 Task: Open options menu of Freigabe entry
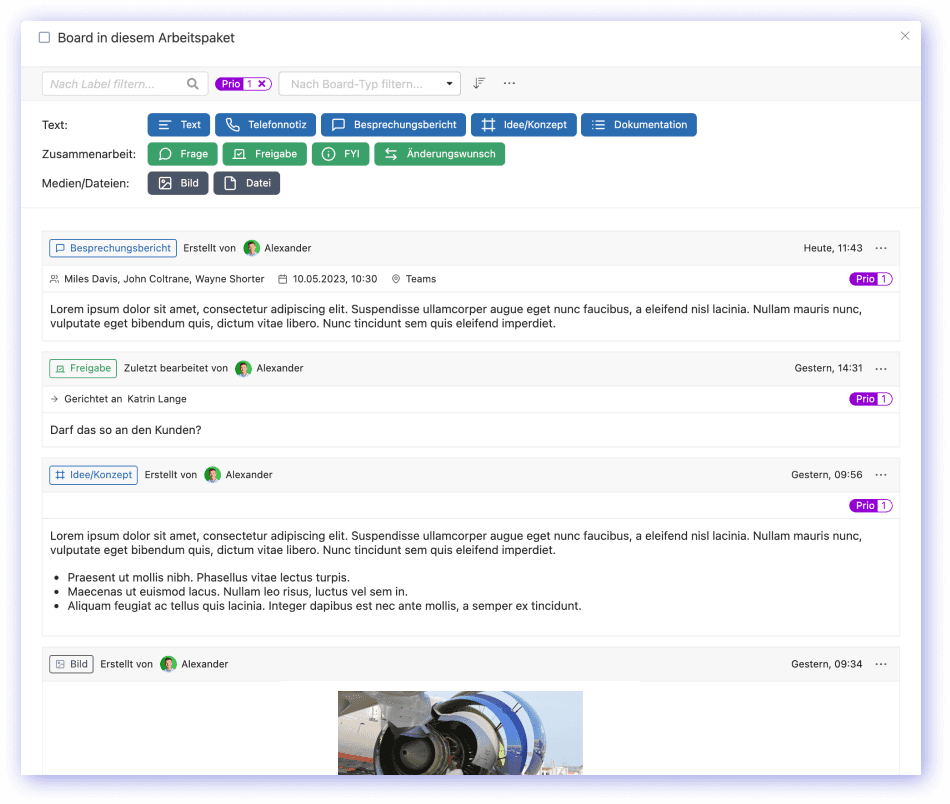tap(881, 368)
